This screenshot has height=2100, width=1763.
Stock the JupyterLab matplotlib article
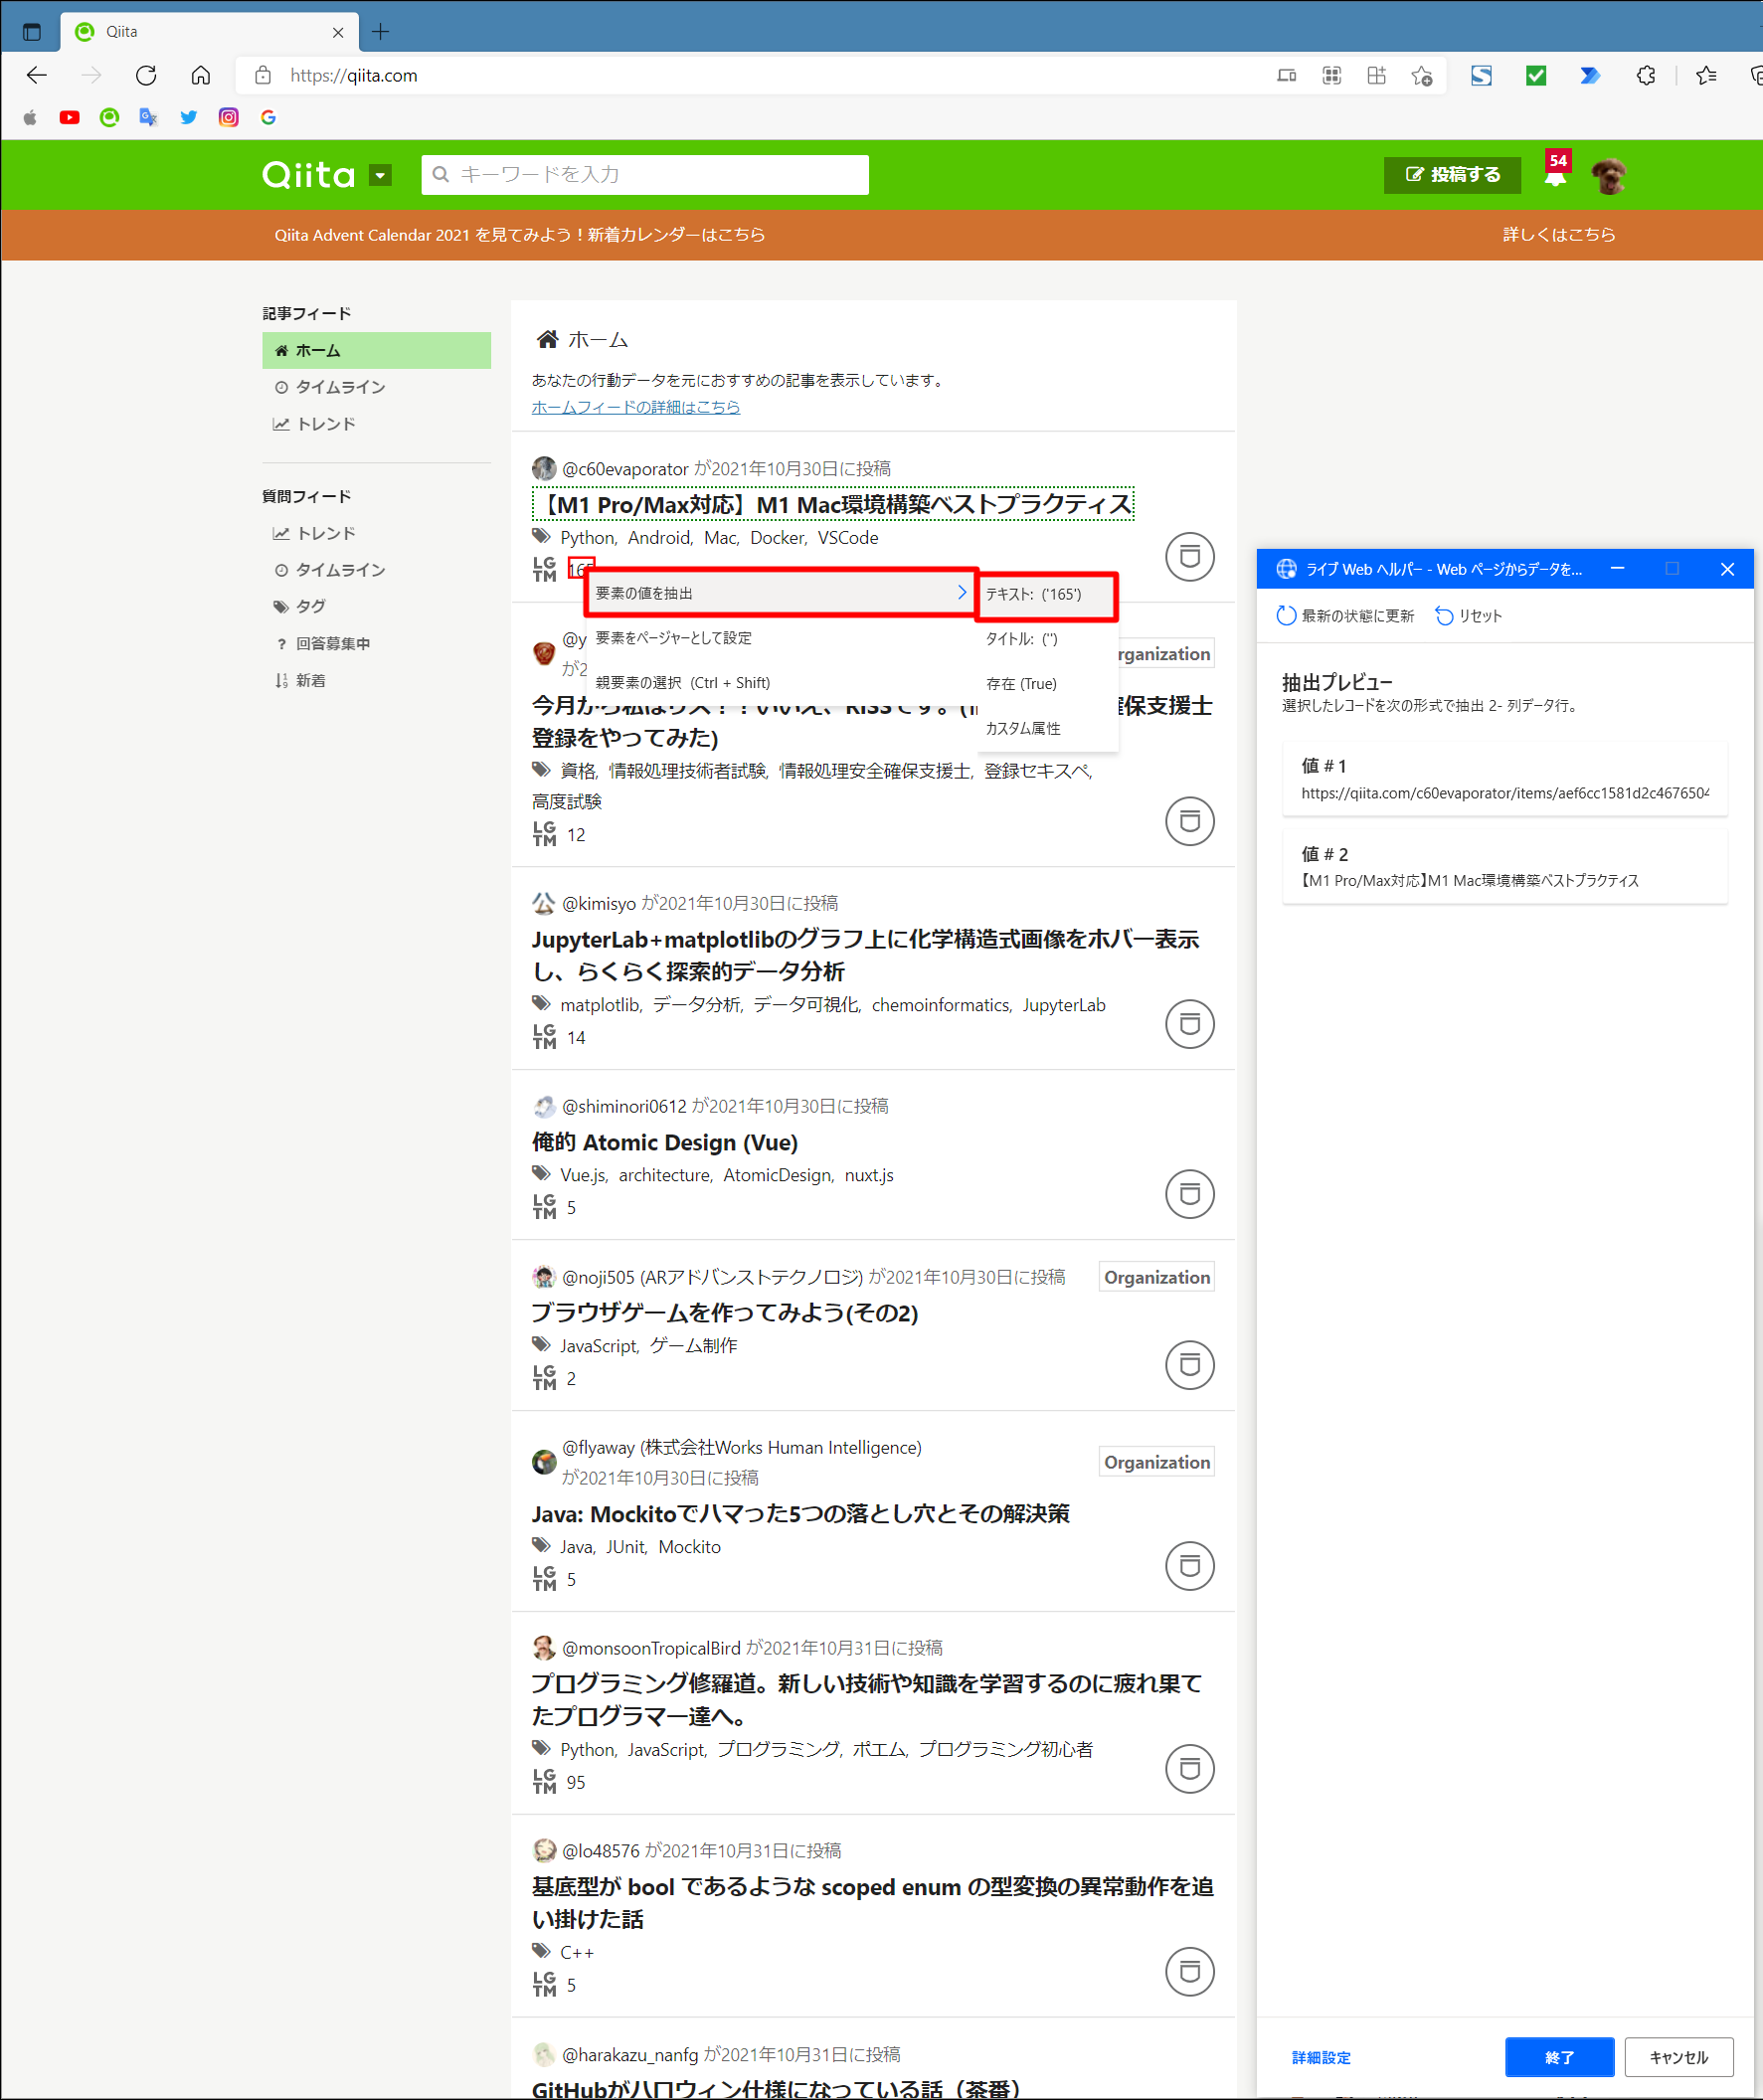coord(1190,1024)
